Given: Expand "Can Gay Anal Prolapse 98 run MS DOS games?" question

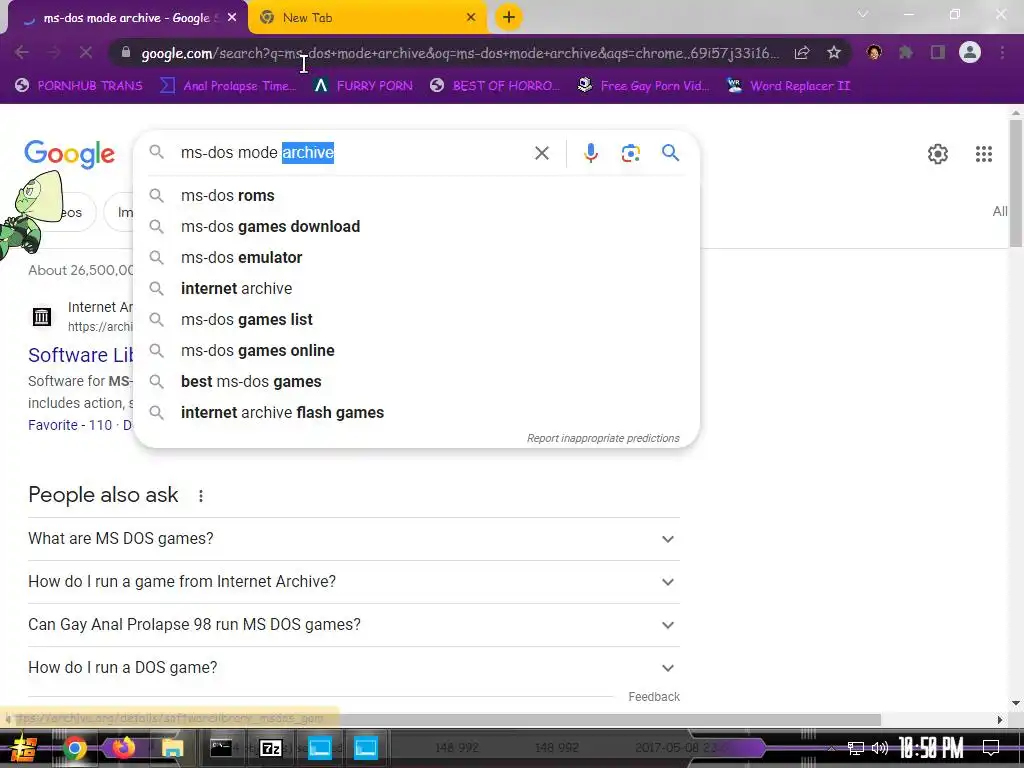Looking at the screenshot, I should (353, 625).
